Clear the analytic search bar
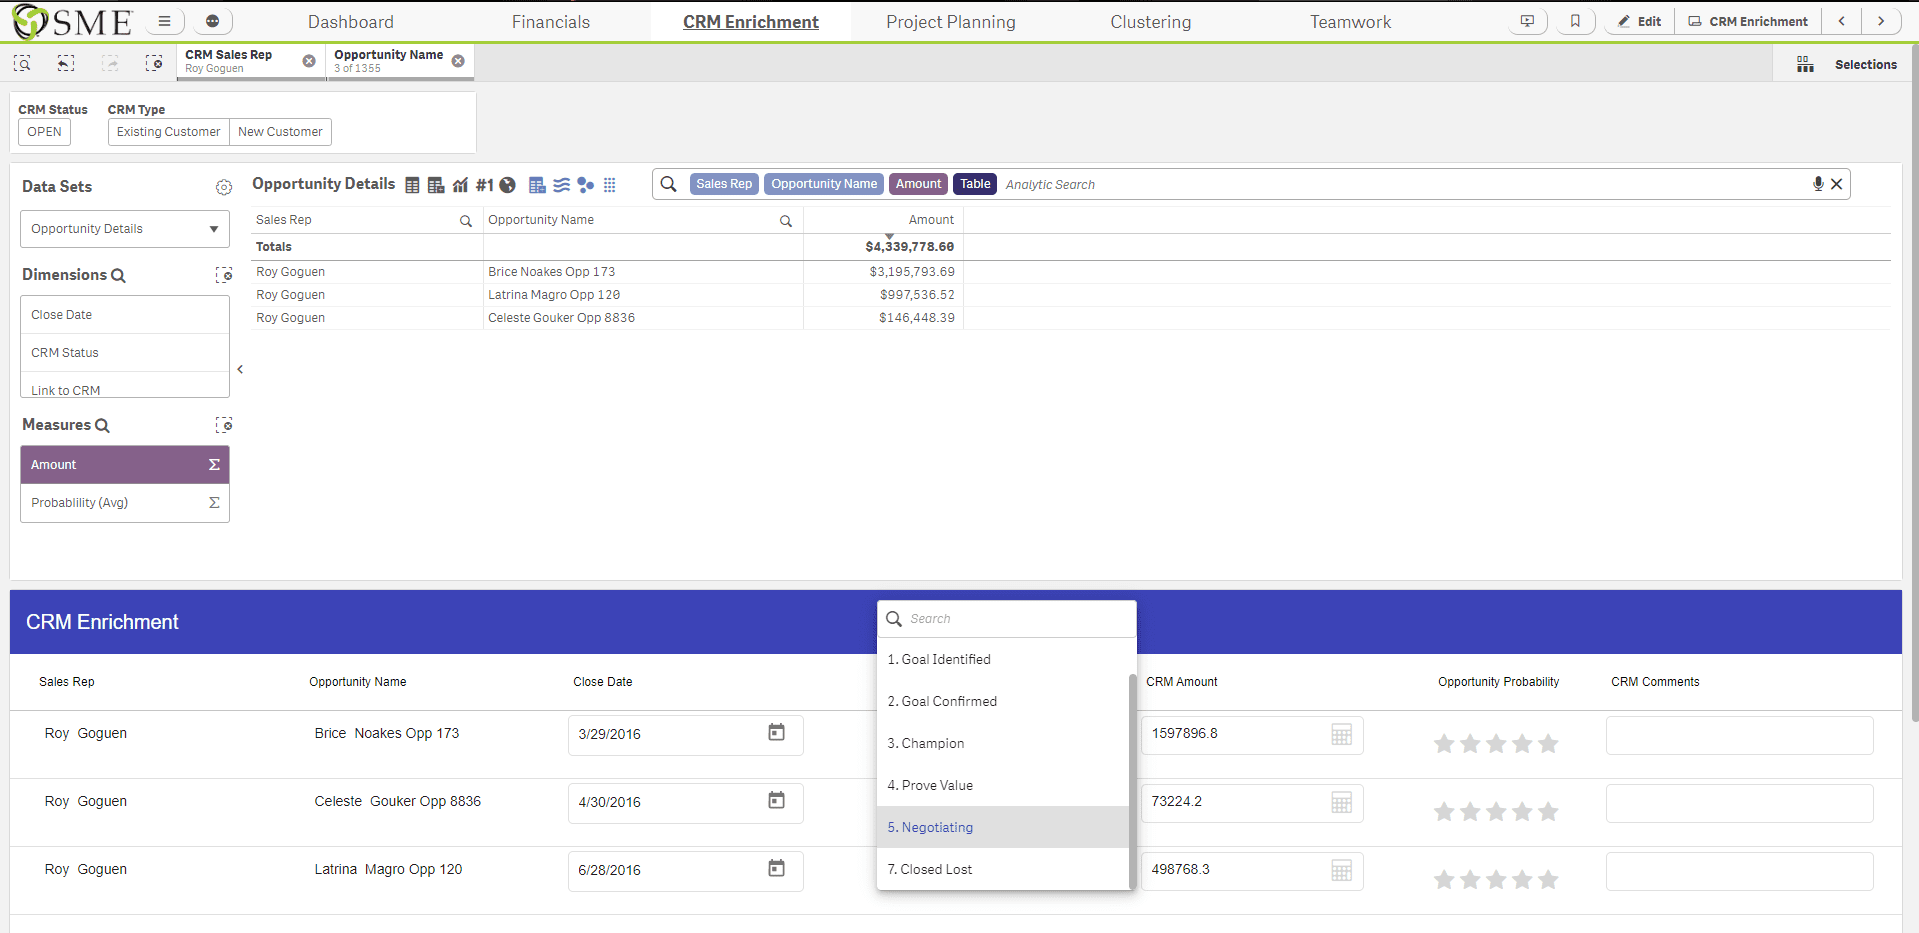 1837,184
